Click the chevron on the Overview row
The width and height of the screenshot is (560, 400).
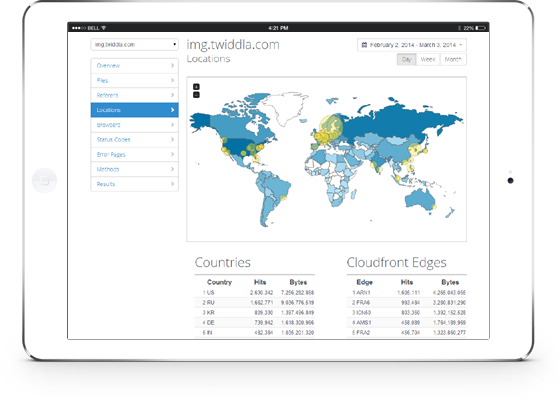tap(172, 66)
